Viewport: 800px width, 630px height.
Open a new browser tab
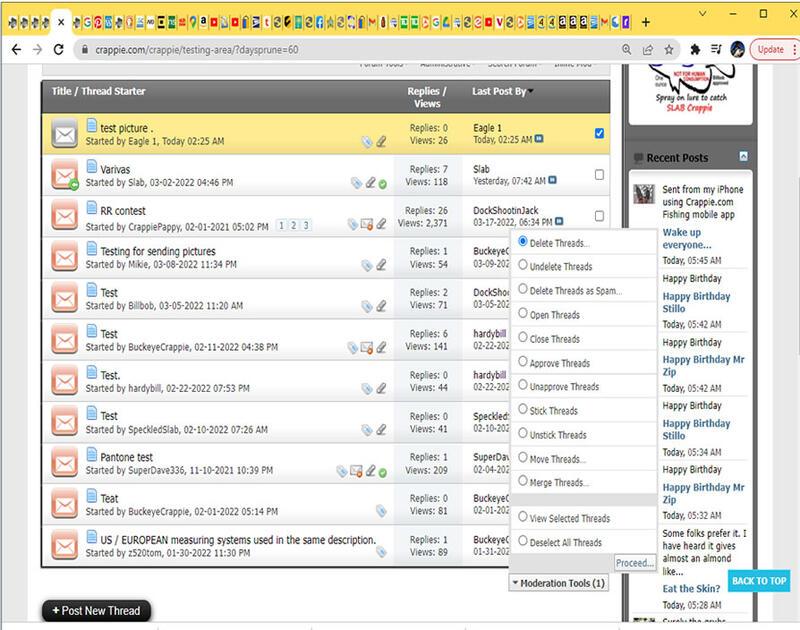click(646, 22)
